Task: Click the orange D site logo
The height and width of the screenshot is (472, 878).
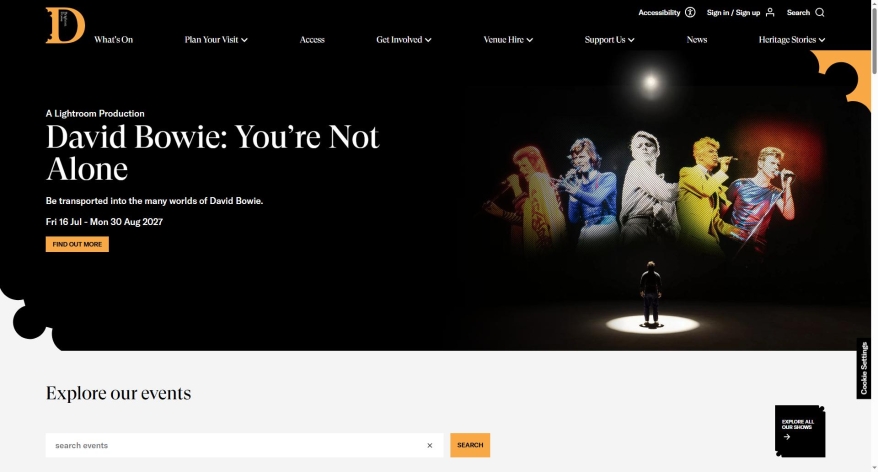Action: (65, 25)
